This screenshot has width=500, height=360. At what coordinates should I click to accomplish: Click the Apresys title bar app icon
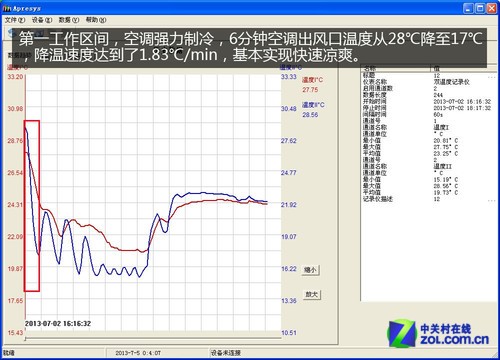click(7, 8)
